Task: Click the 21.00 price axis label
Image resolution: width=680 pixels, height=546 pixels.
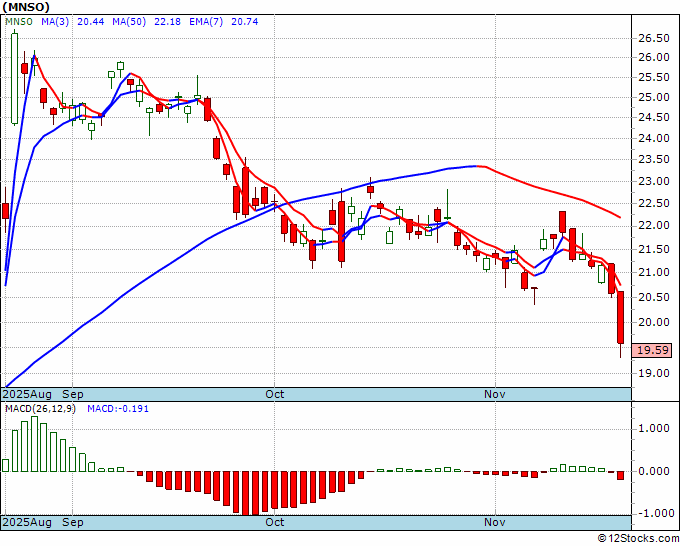Action: coord(654,272)
